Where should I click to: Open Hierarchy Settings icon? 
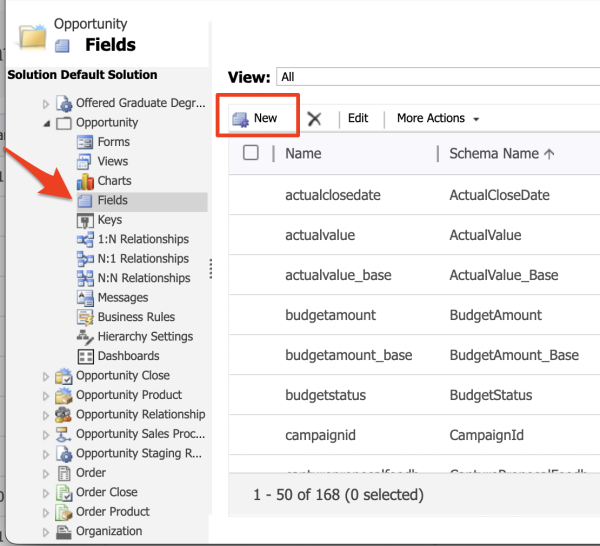point(85,337)
